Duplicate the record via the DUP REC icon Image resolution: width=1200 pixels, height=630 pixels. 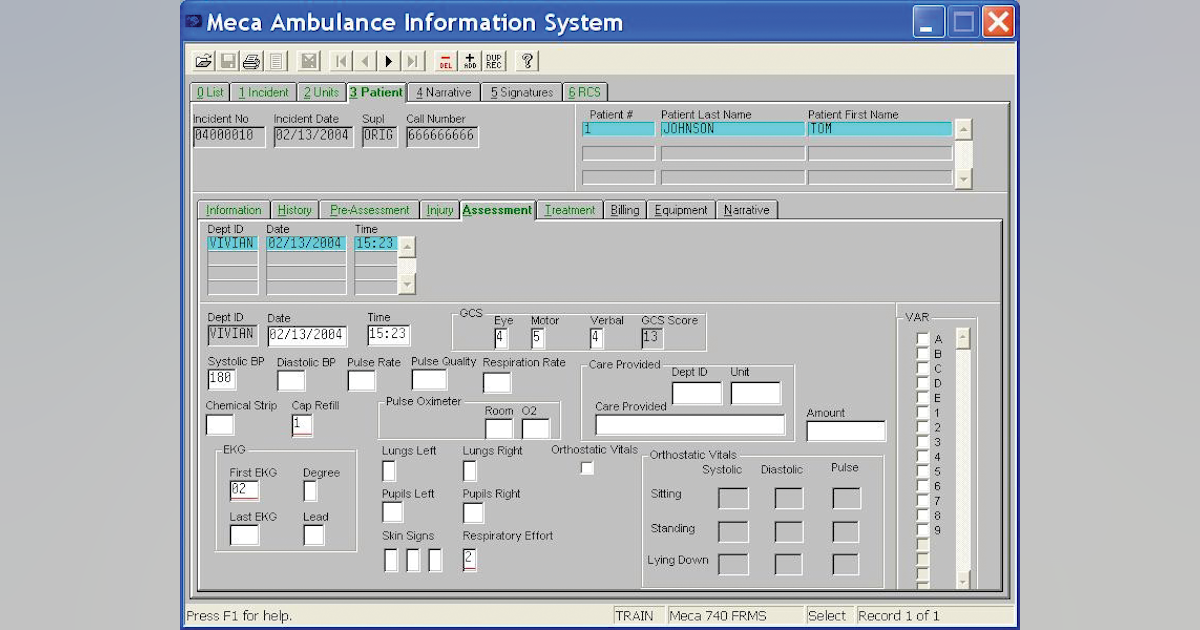(x=494, y=60)
